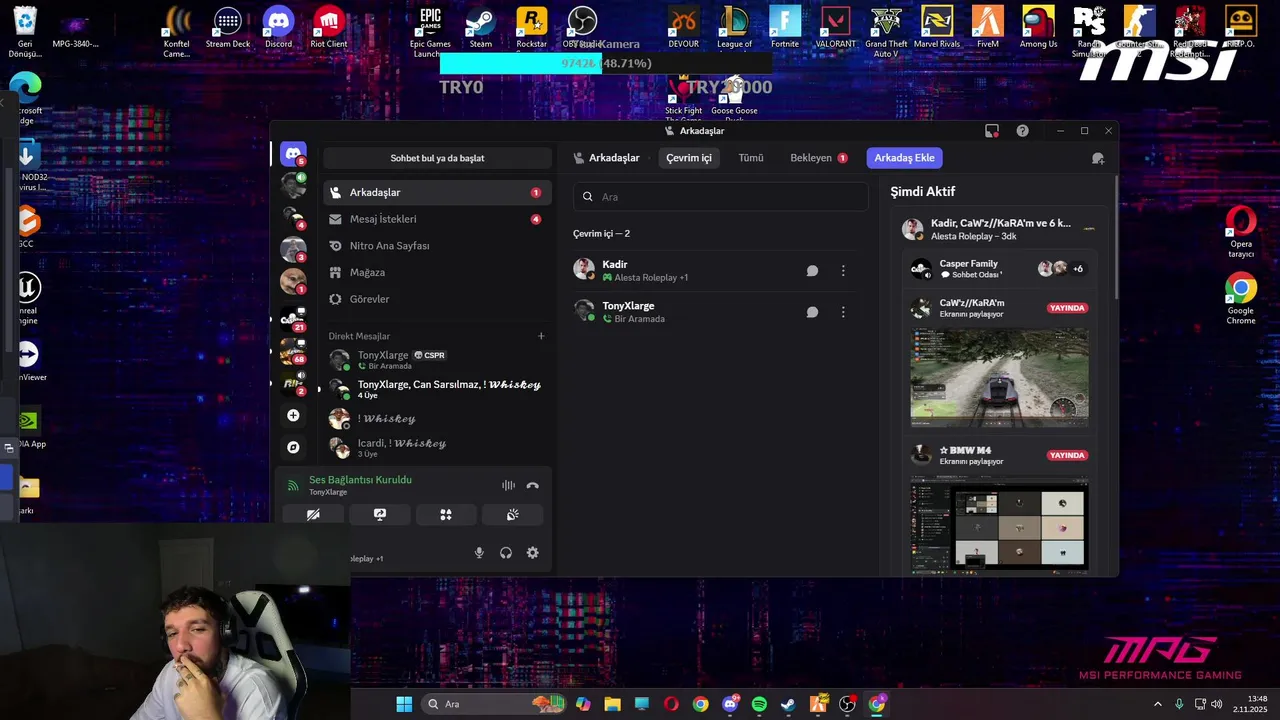The width and height of the screenshot is (1280, 720).
Task: Click Add a Server plus icon
Action: [x=293, y=415]
